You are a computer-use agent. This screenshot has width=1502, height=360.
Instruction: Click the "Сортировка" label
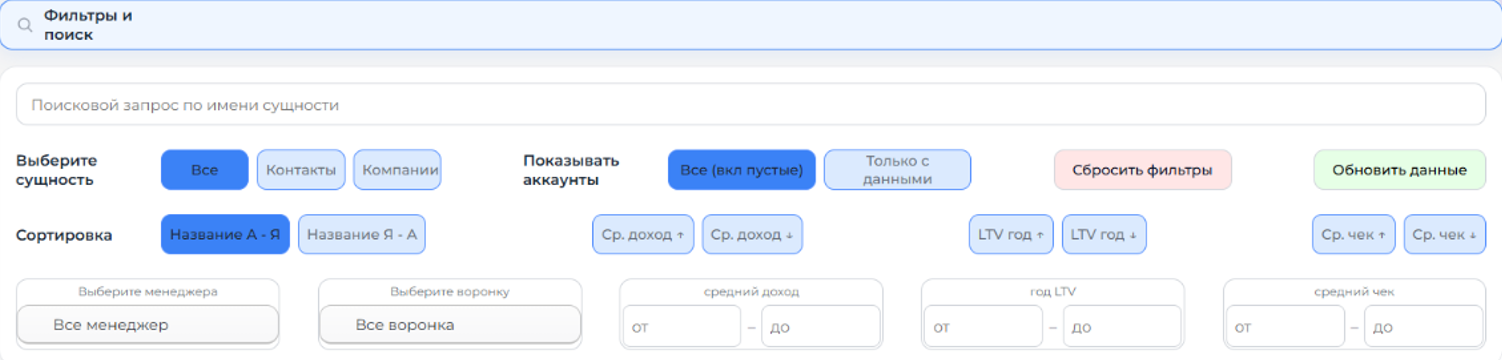(x=64, y=235)
